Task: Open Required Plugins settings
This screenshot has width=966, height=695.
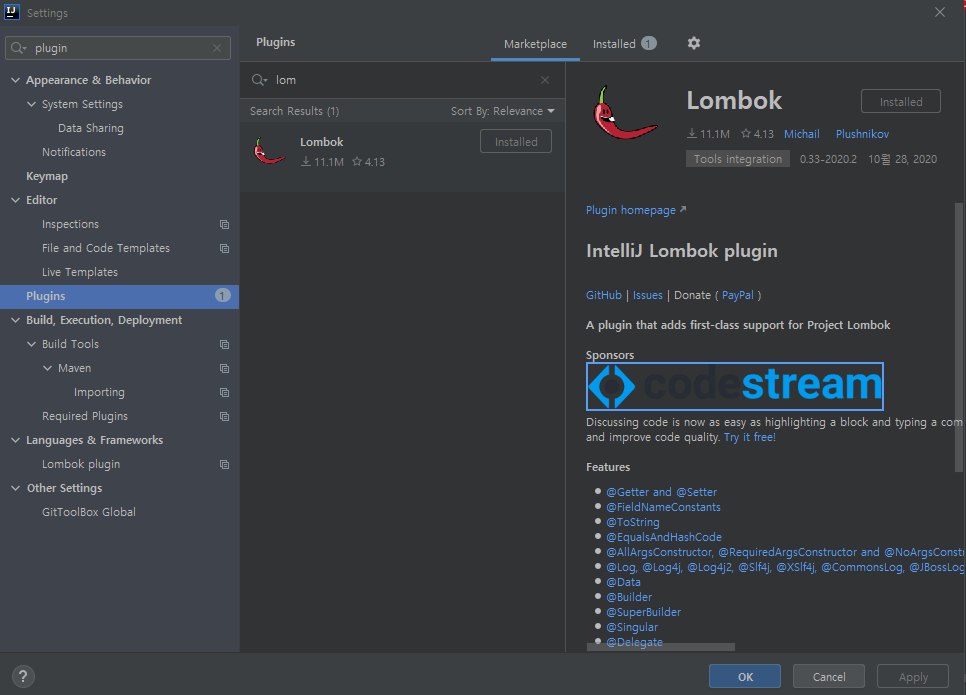Action: pos(85,417)
